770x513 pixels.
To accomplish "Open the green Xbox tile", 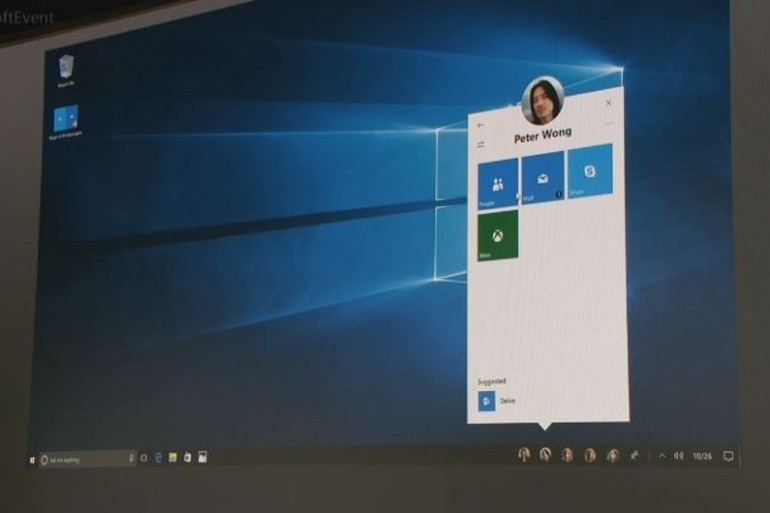I will pos(497,235).
